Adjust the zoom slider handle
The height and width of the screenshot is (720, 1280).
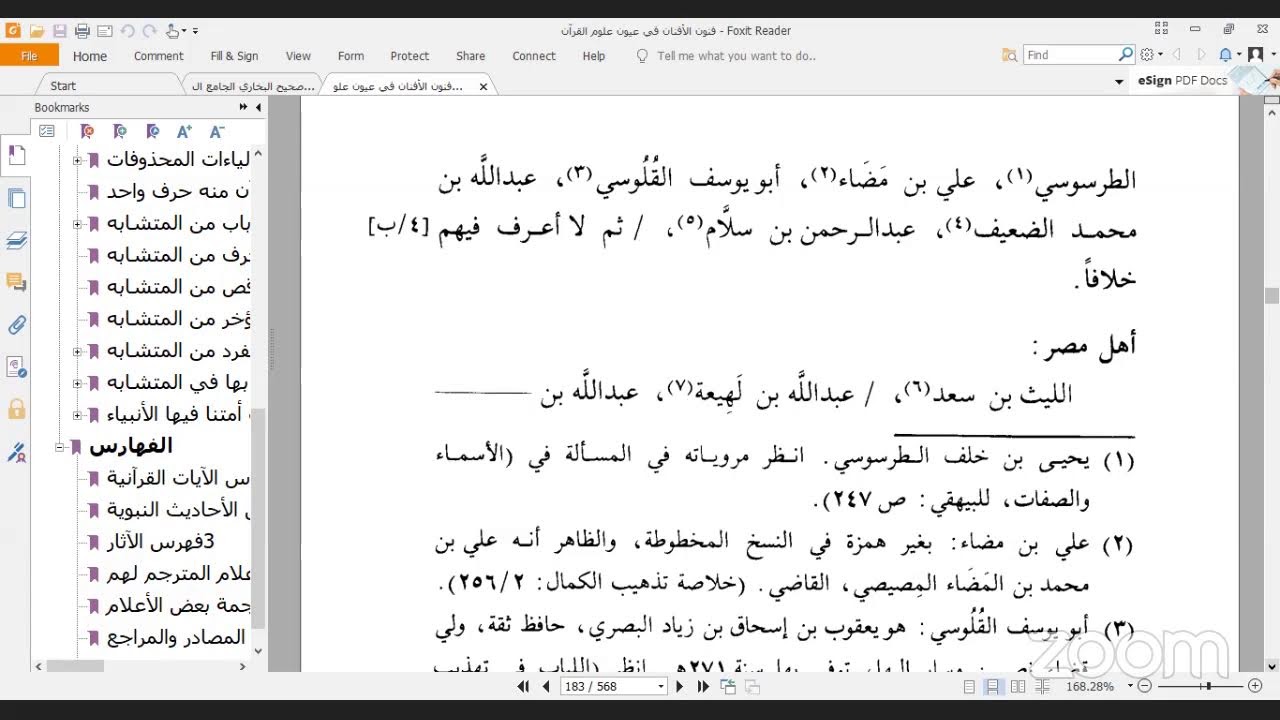click(x=1209, y=687)
